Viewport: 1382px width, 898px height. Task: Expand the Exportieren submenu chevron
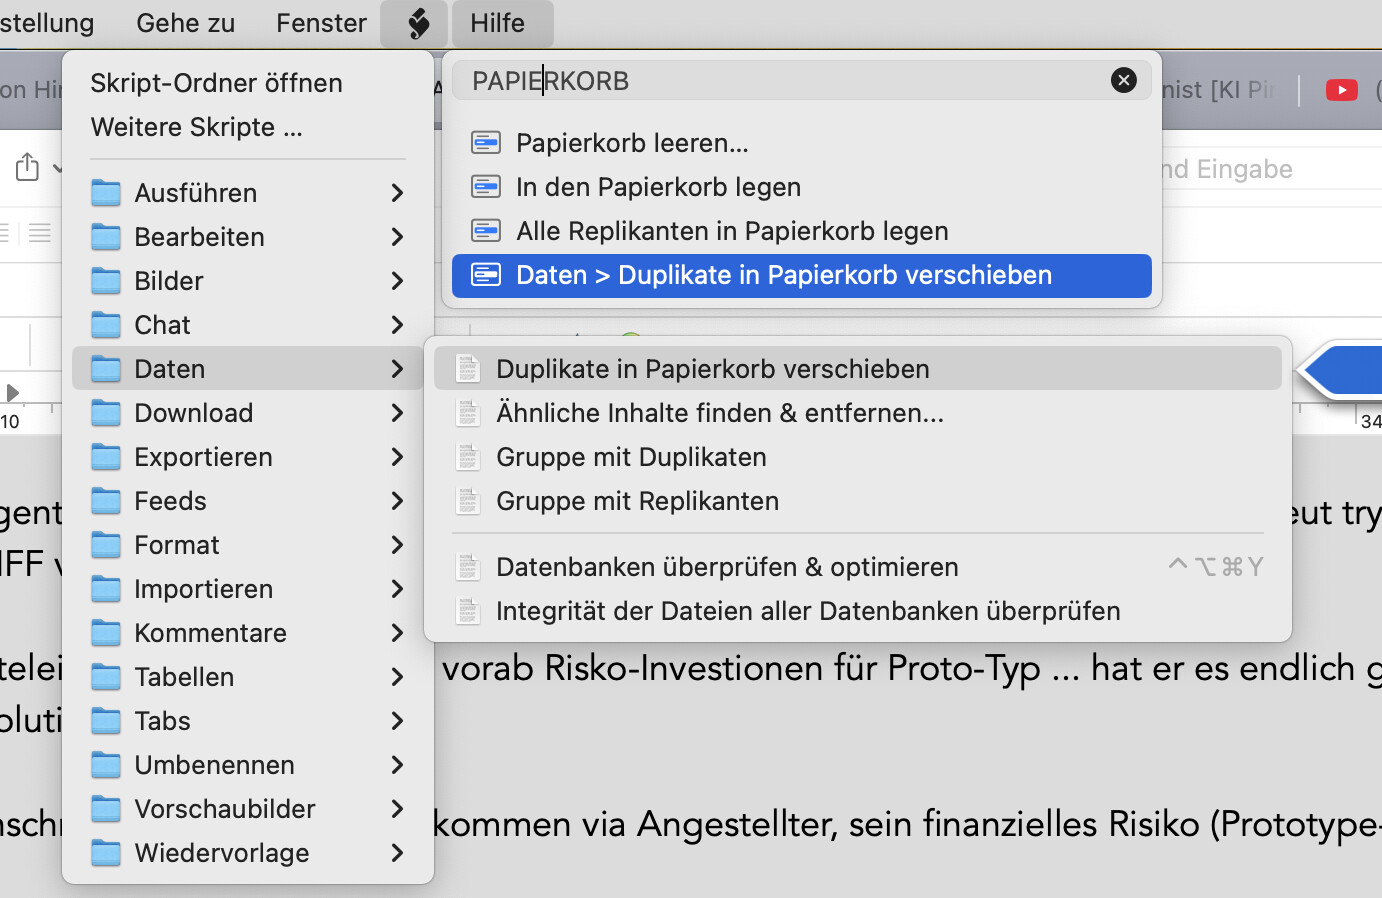(x=397, y=457)
